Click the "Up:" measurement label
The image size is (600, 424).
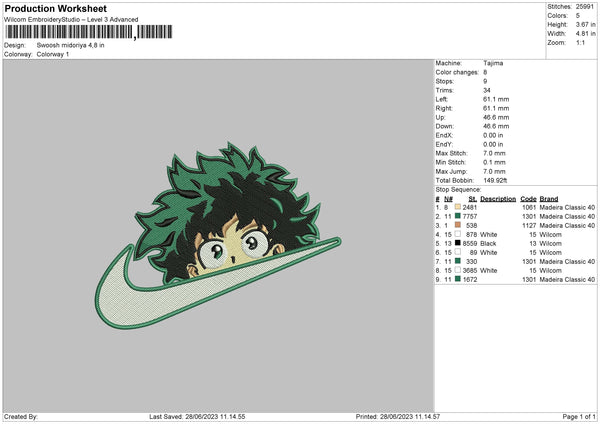coord(440,117)
